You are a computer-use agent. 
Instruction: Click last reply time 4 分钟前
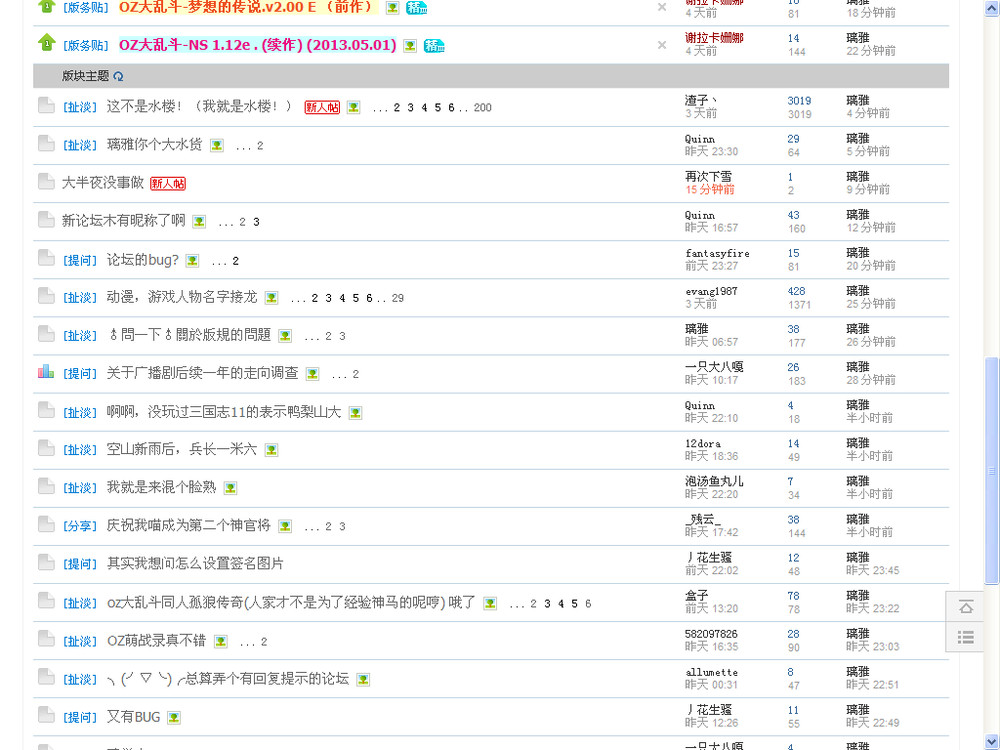point(868,114)
